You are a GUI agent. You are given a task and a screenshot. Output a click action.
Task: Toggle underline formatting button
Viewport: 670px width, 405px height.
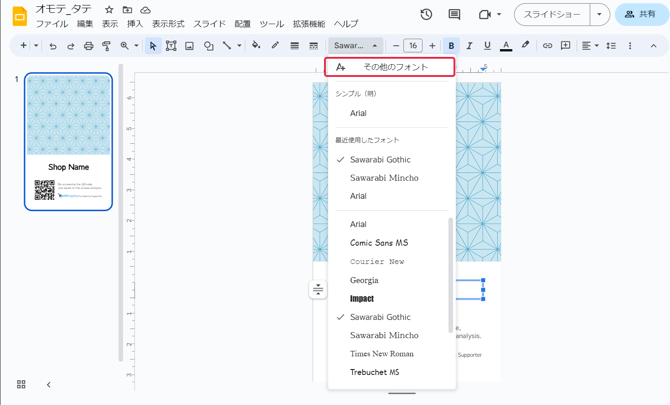pyautogui.click(x=487, y=46)
